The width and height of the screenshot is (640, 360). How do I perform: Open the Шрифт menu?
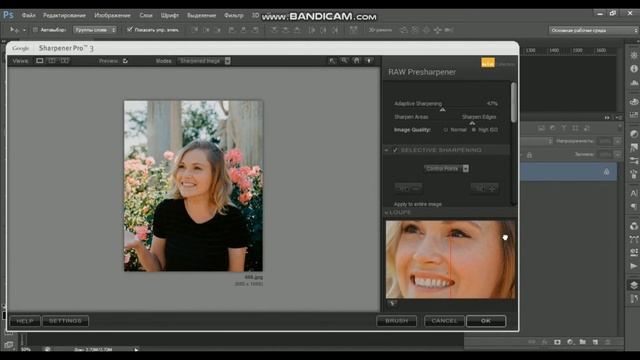(x=170, y=16)
